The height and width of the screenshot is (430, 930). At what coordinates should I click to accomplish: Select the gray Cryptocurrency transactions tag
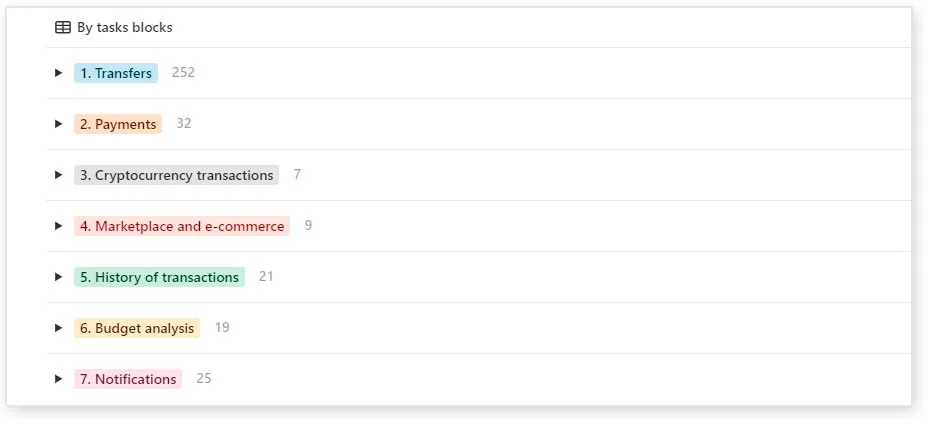(176, 175)
